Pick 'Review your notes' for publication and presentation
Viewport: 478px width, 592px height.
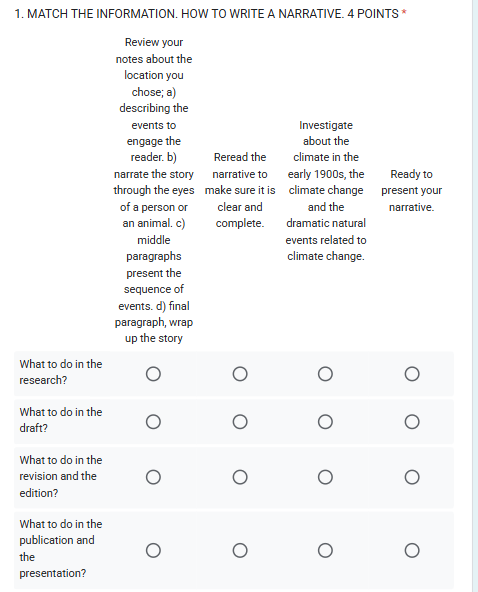click(x=153, y=550)
